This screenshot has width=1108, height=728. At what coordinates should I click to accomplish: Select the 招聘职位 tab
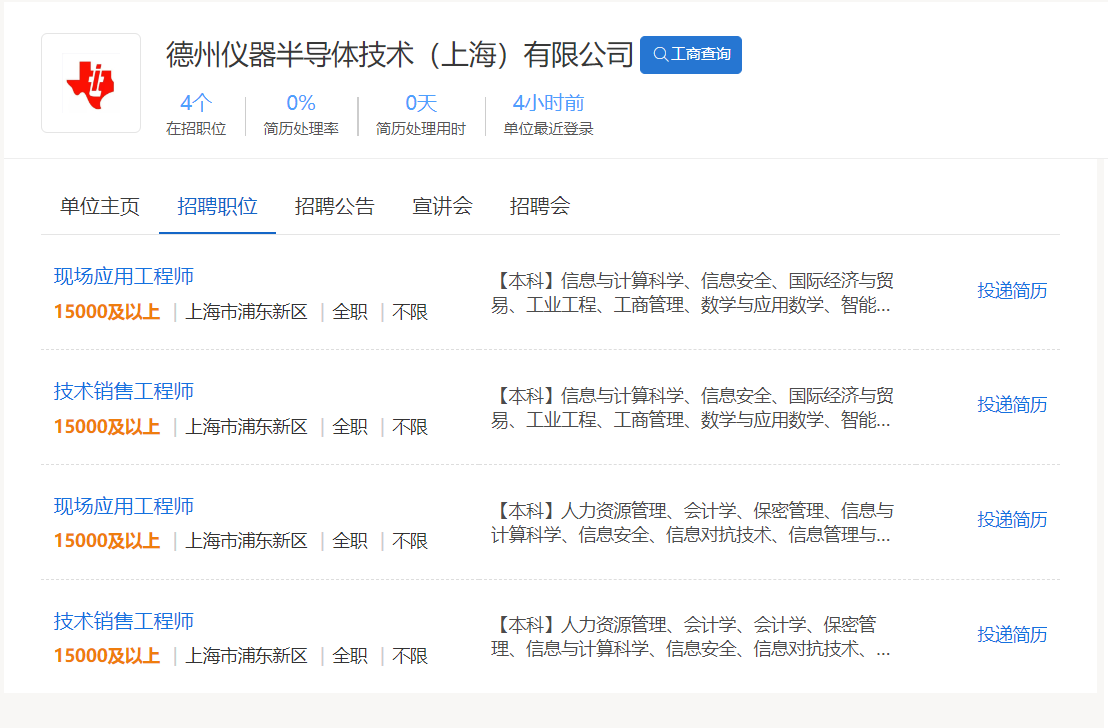tap(217, 206)
